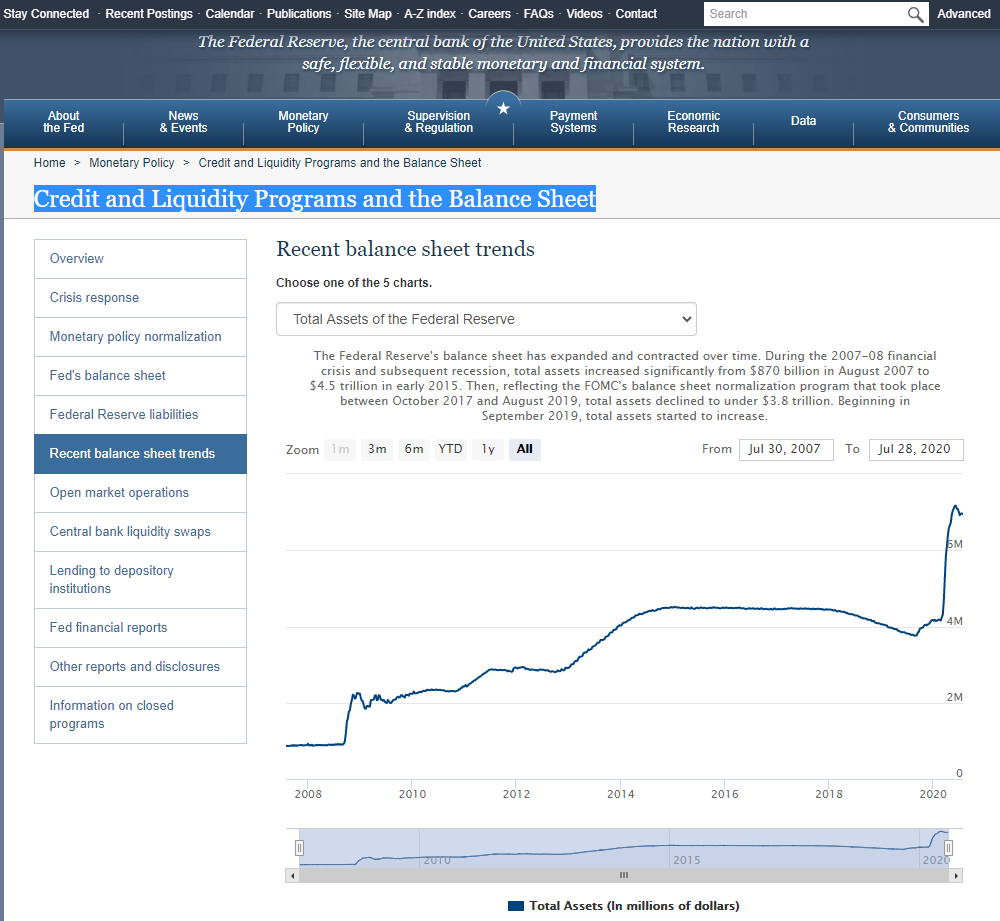Open Crisis response sidebar item
The width and height of the screenshot is (1000, 921).
point(140,298)
